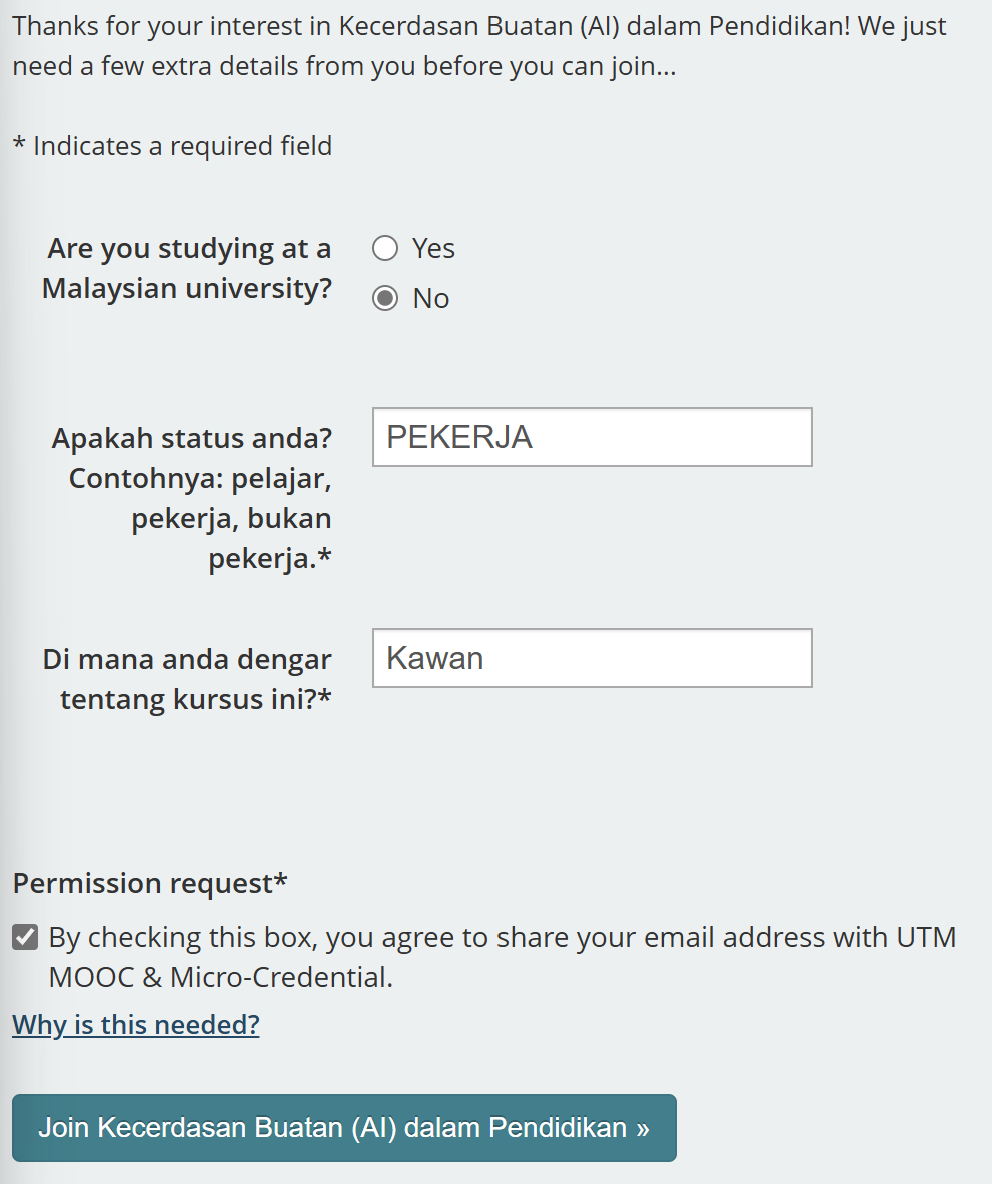992x1184 pixels.
Task: Uncheck the email sharing permission checkbox
Action: pos(25,938)
